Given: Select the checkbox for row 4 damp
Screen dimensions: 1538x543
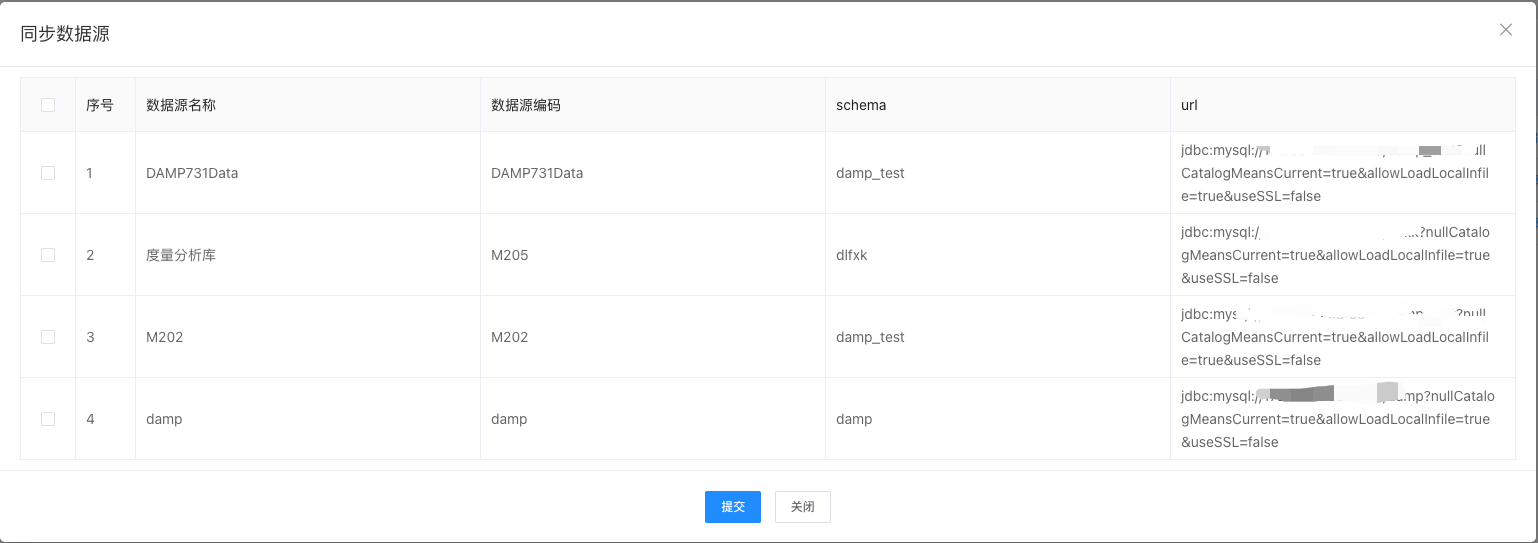Looking at the screenshot, I should tap(48, 419).
